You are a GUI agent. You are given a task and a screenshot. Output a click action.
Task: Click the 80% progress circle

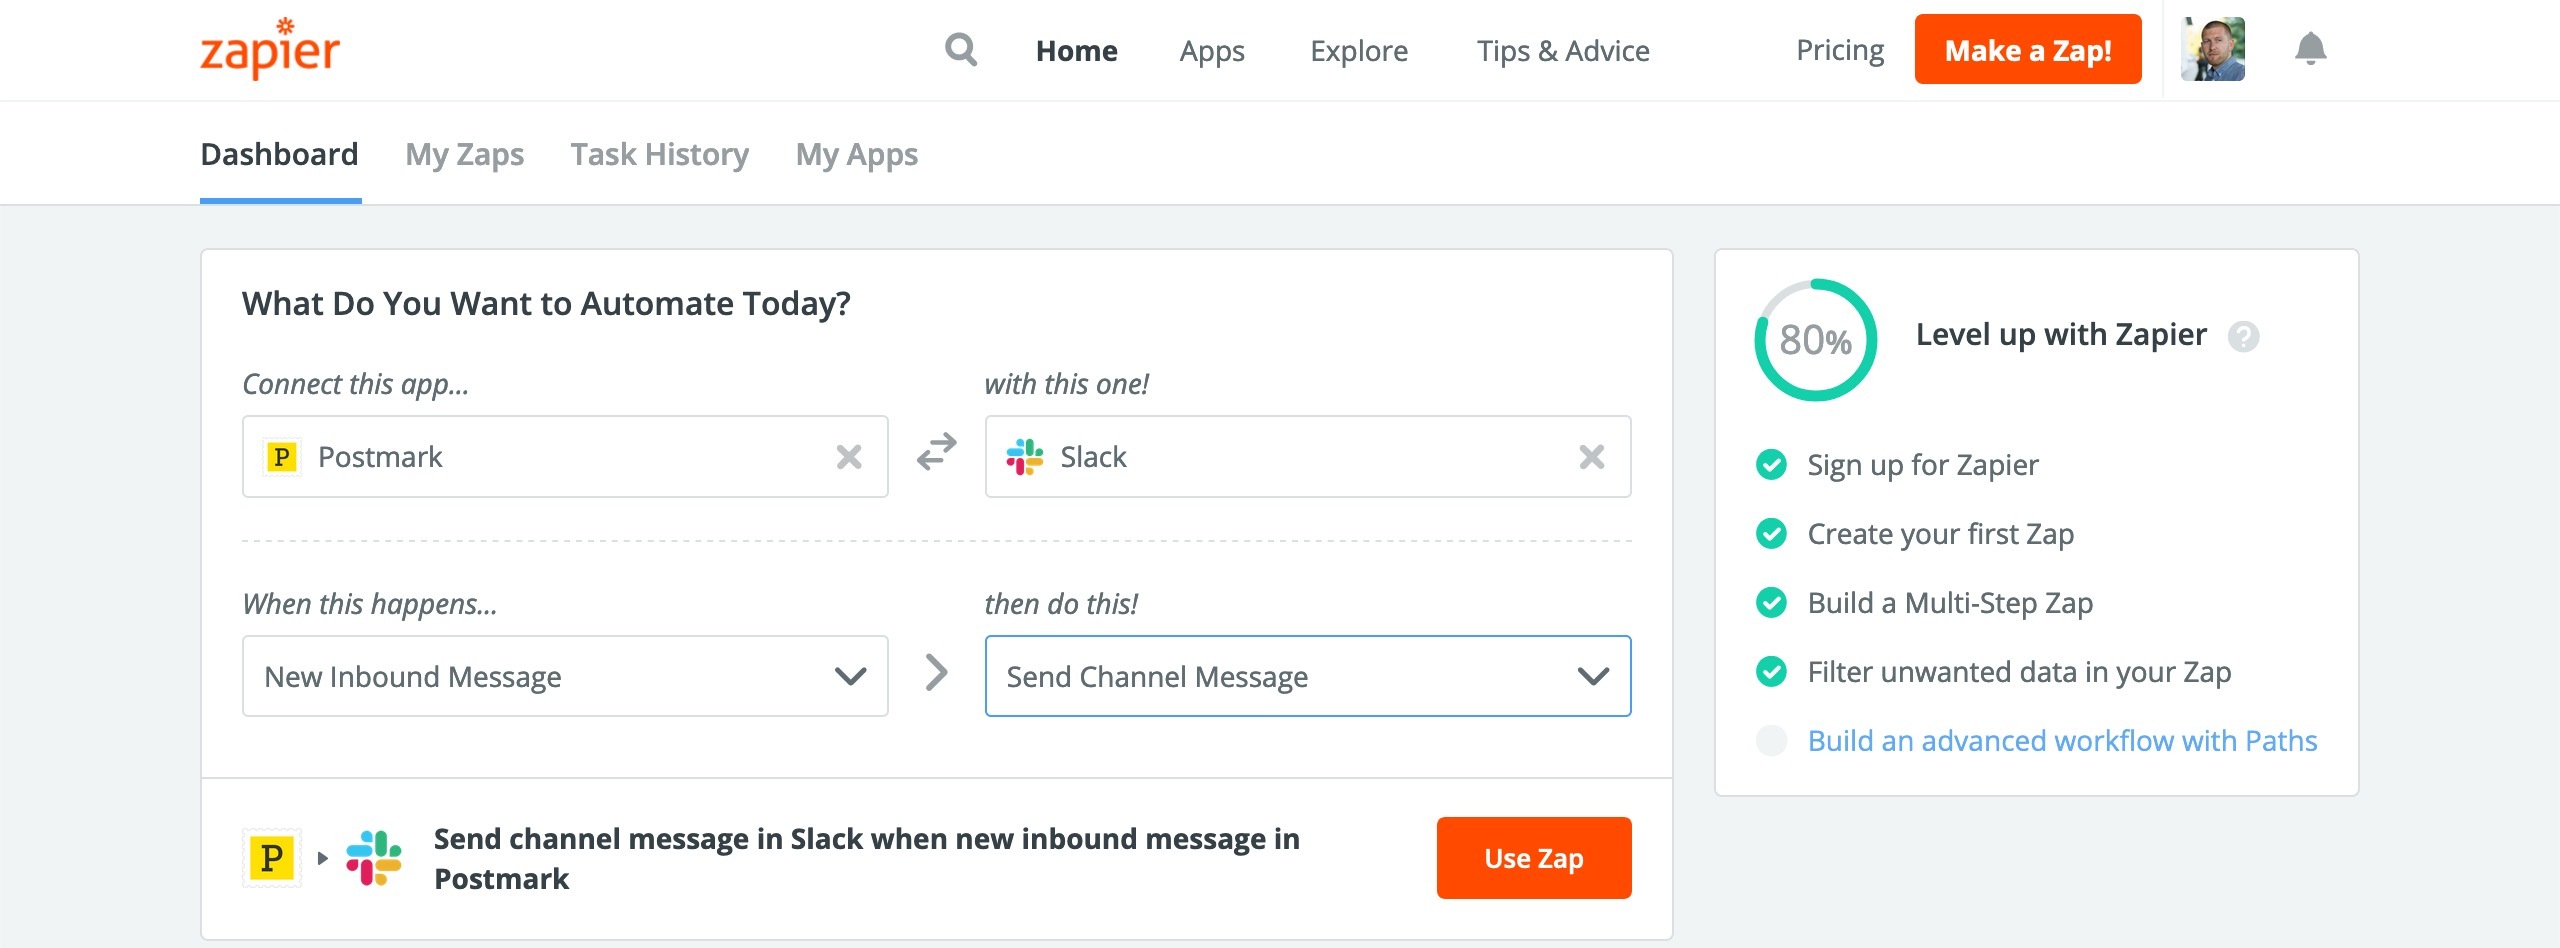1815,340
